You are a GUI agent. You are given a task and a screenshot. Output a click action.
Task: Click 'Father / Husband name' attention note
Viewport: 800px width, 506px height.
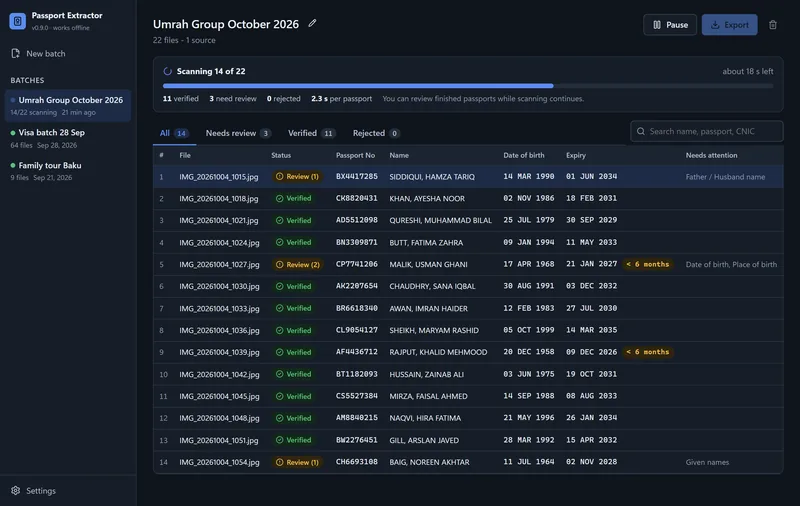point(725,177)
